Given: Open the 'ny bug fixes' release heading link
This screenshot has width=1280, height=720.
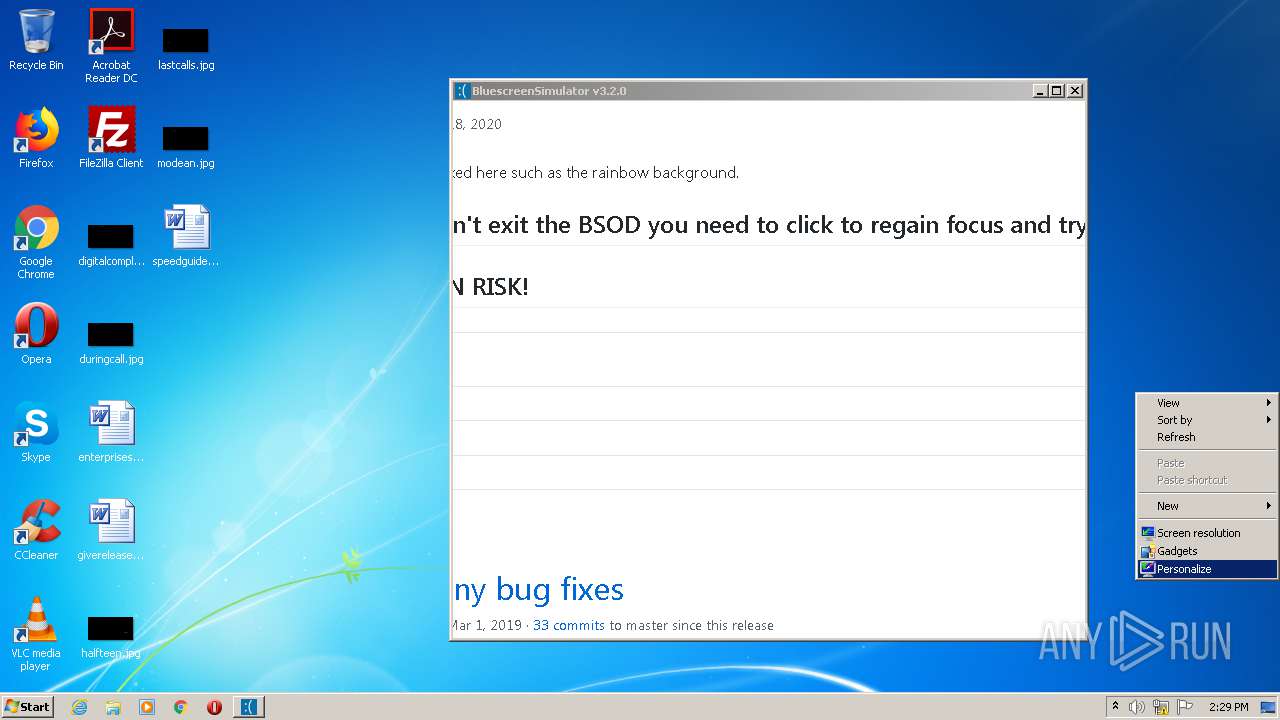Looking at the screenshot, I should tap(539, 590).
